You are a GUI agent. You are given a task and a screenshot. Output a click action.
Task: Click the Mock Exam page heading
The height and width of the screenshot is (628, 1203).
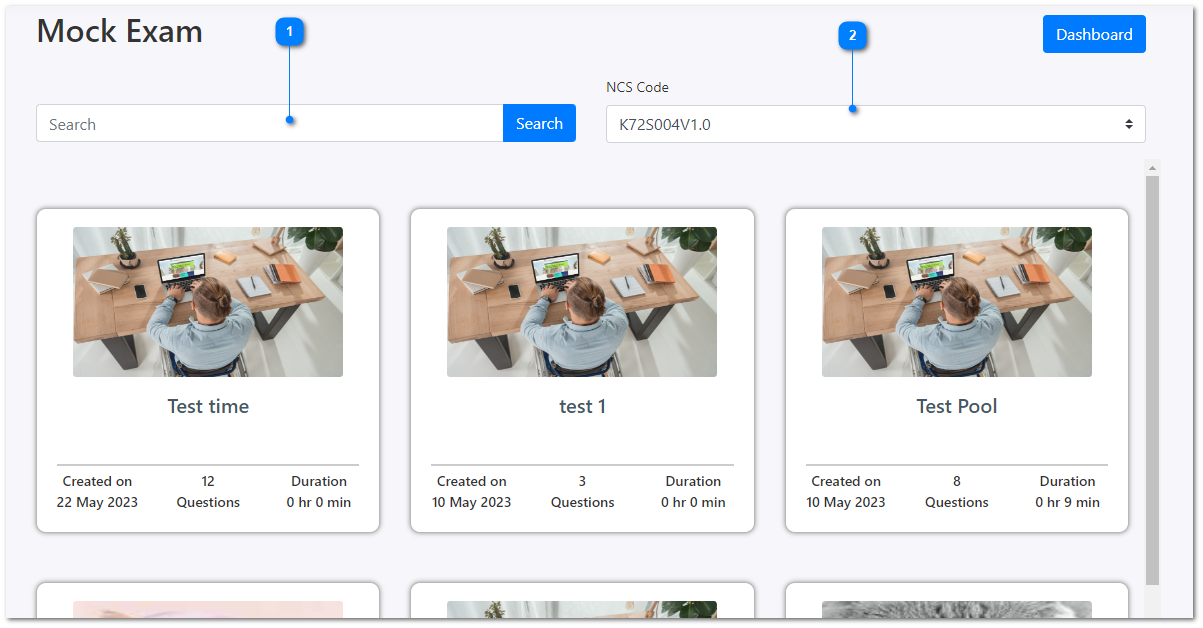[x=120, y=32]
